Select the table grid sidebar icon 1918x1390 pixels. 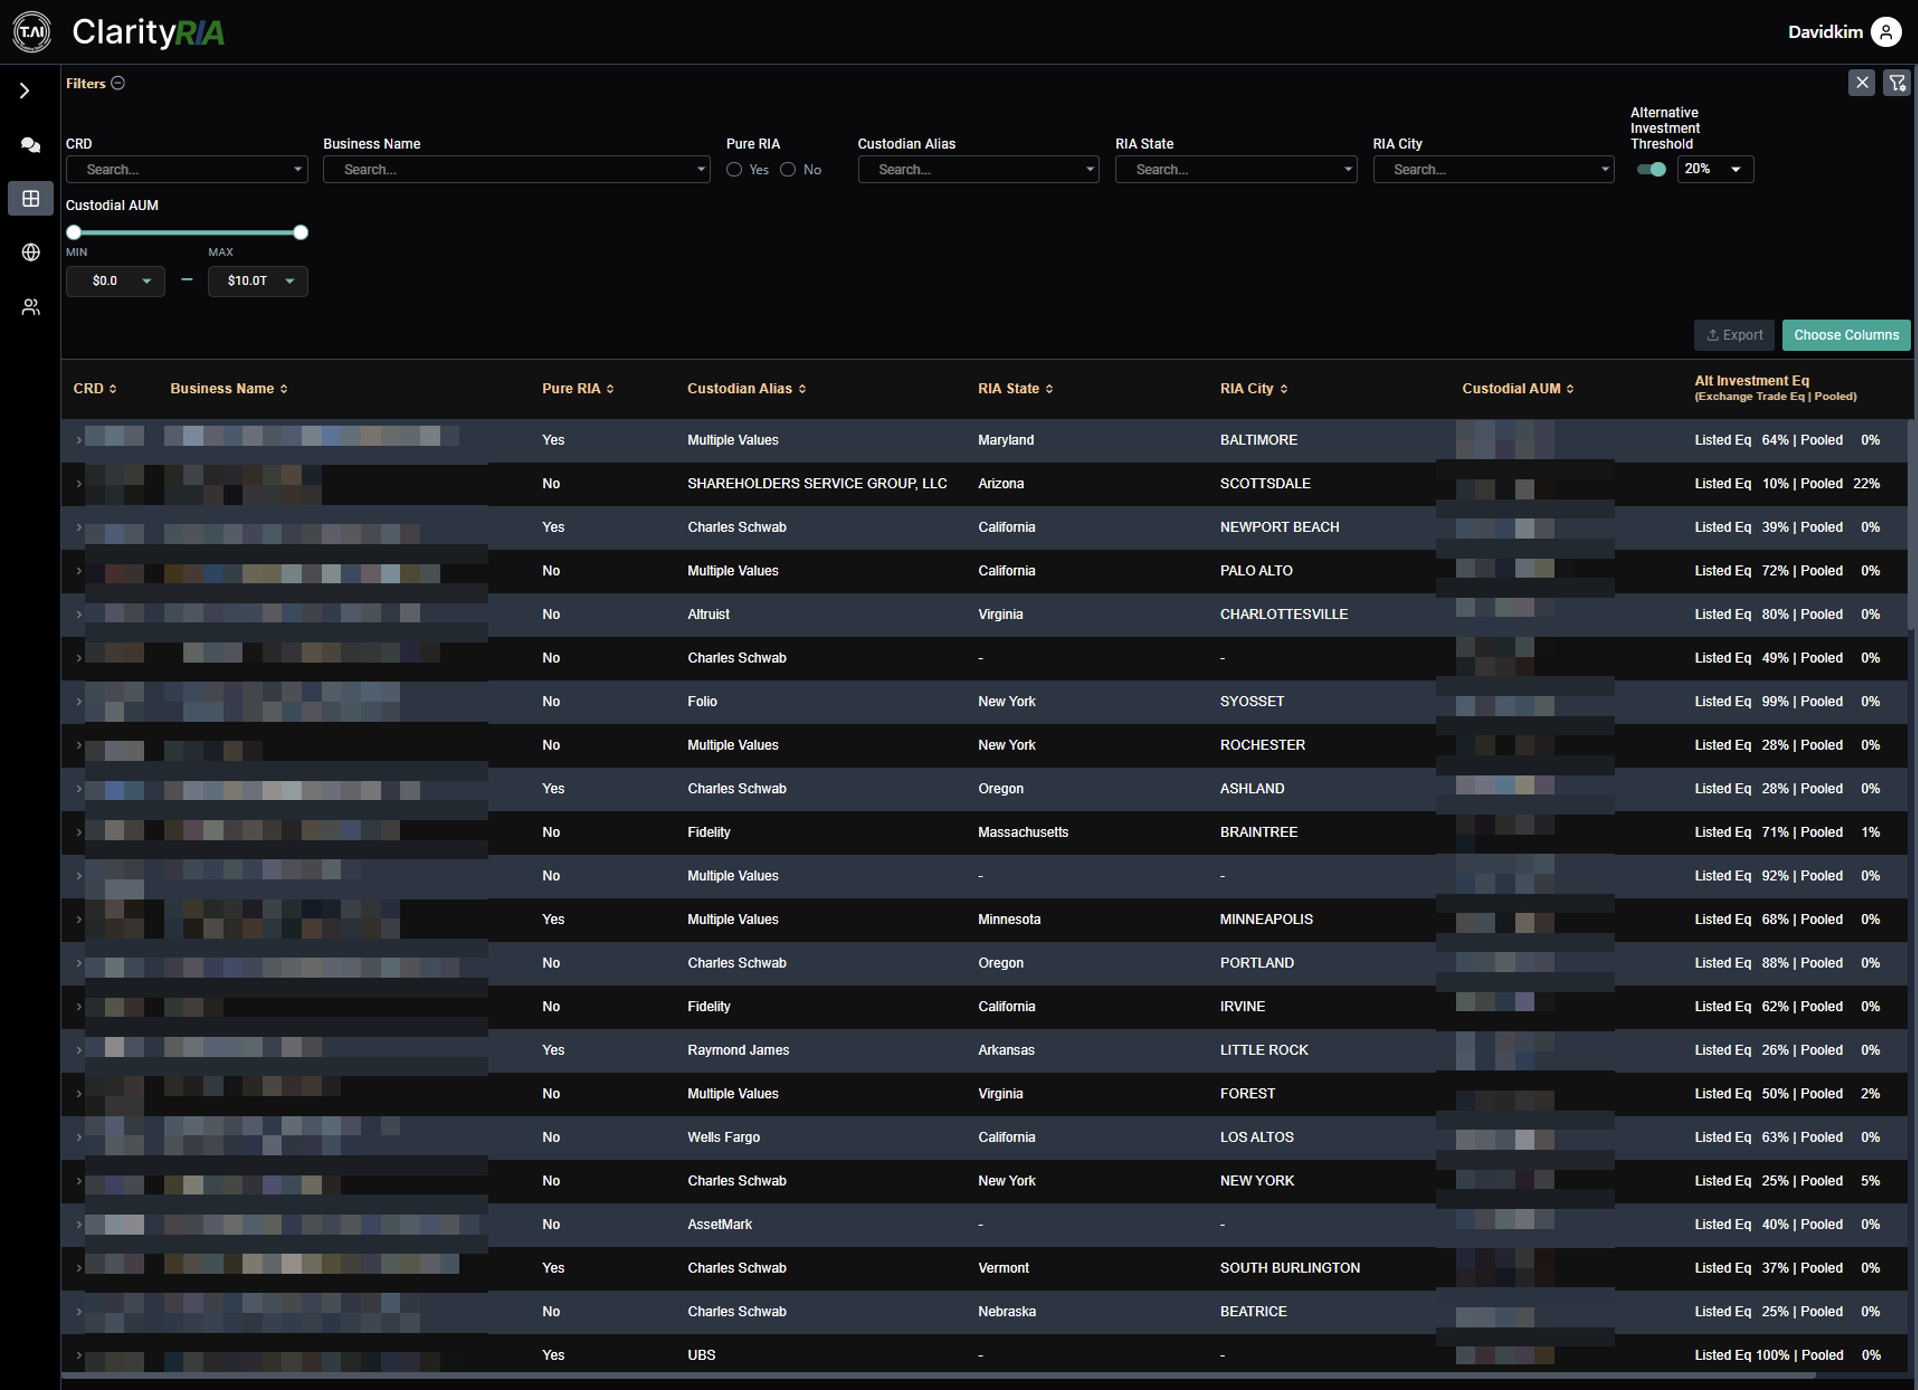(x=31, y=198)
